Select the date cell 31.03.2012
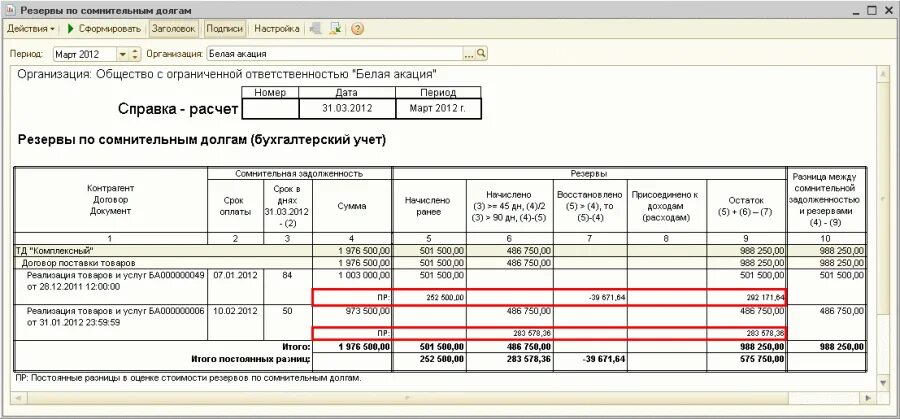The height and width of the screenshot is (419, 900). point(347,108)
